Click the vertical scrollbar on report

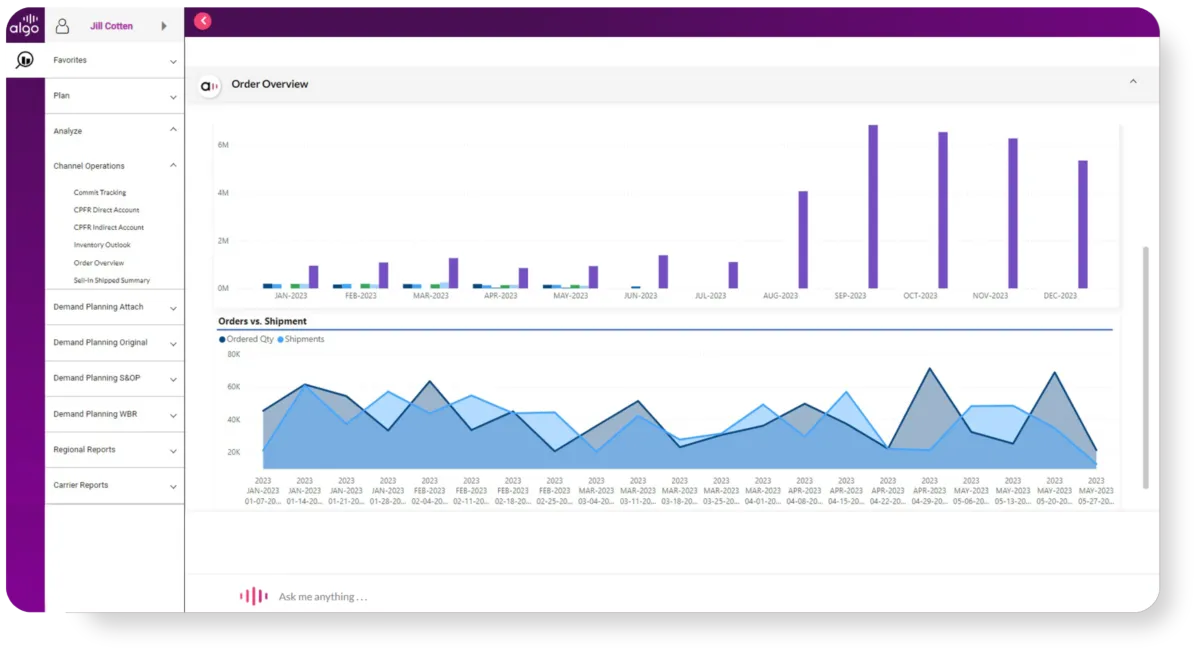click(x=1146, y=367)
